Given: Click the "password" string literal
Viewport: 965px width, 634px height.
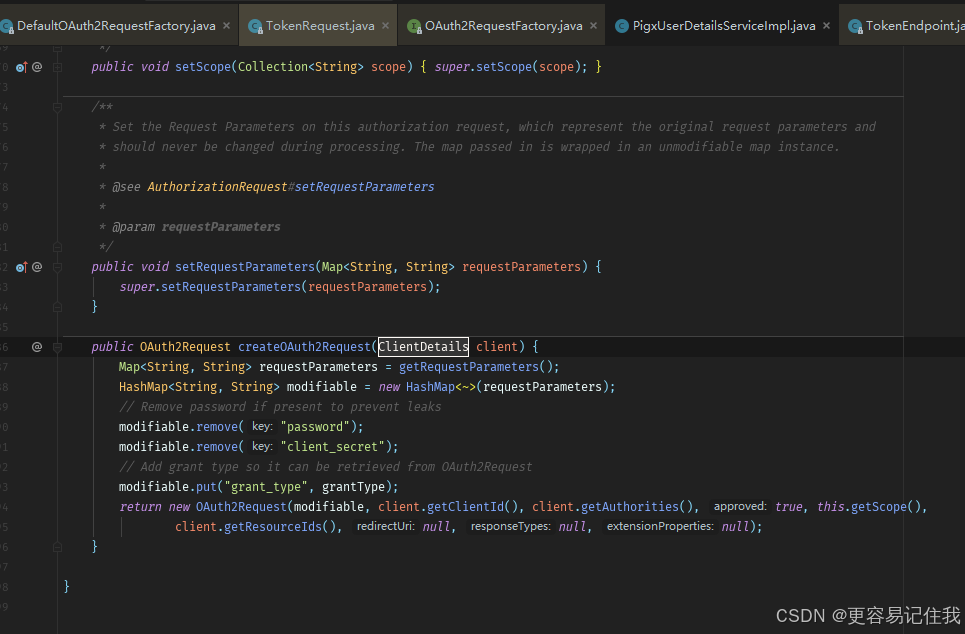Looking at the screenshot, I should 315,427.
